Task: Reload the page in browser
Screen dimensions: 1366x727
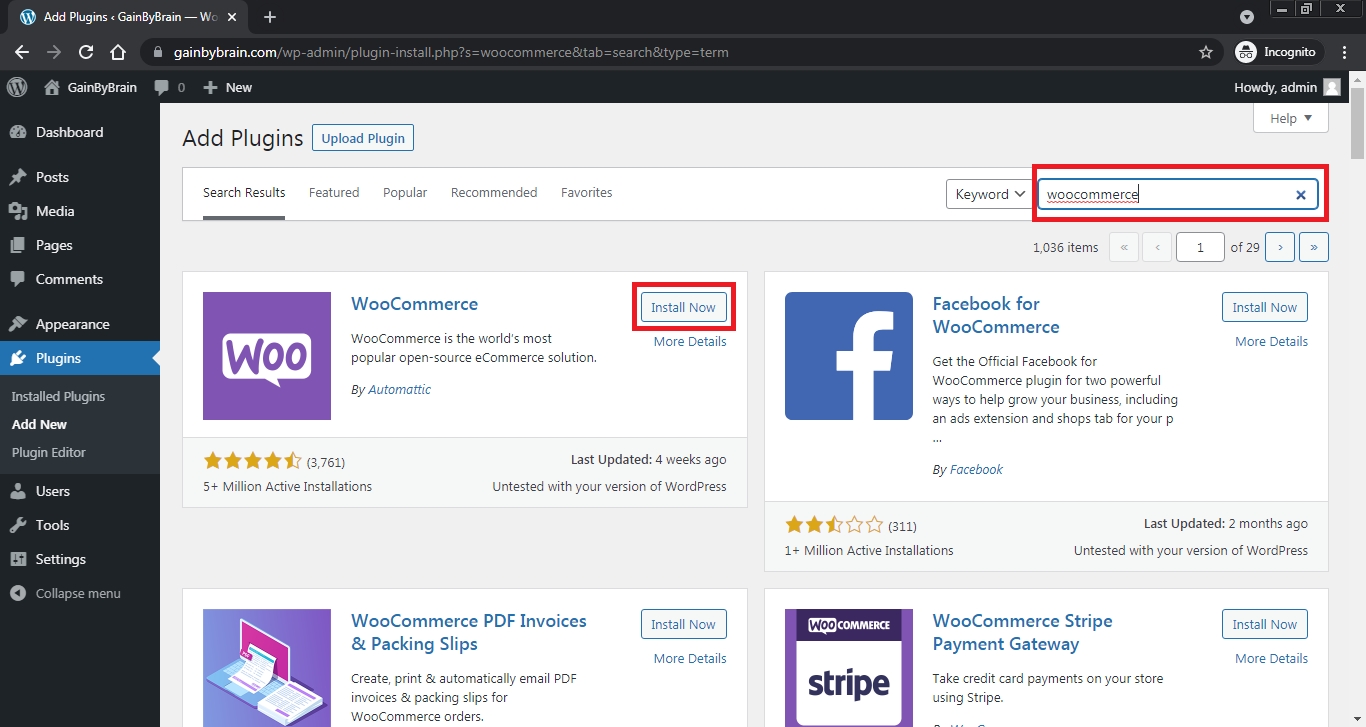Action: point(86,52)
